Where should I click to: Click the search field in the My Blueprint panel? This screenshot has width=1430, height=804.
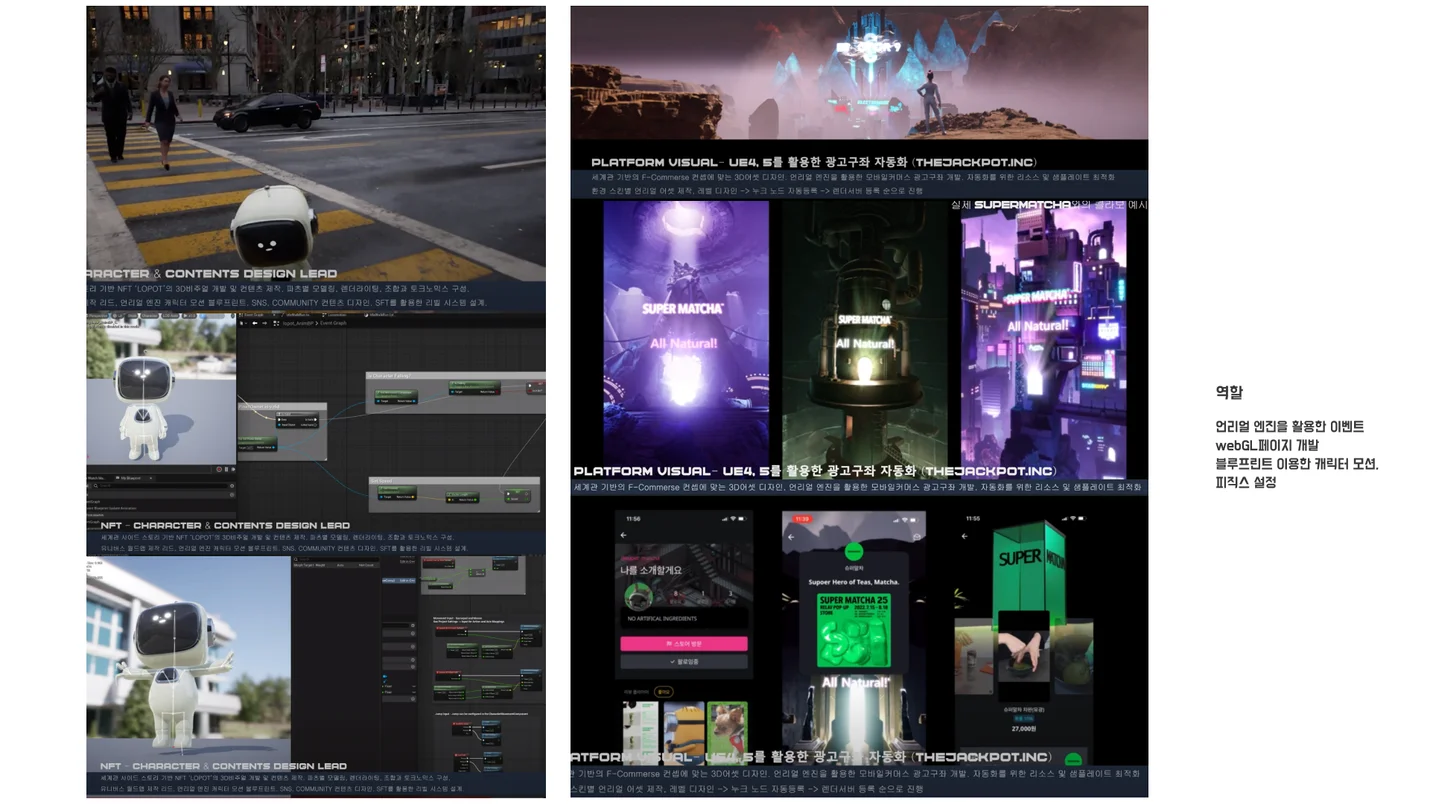158,487
